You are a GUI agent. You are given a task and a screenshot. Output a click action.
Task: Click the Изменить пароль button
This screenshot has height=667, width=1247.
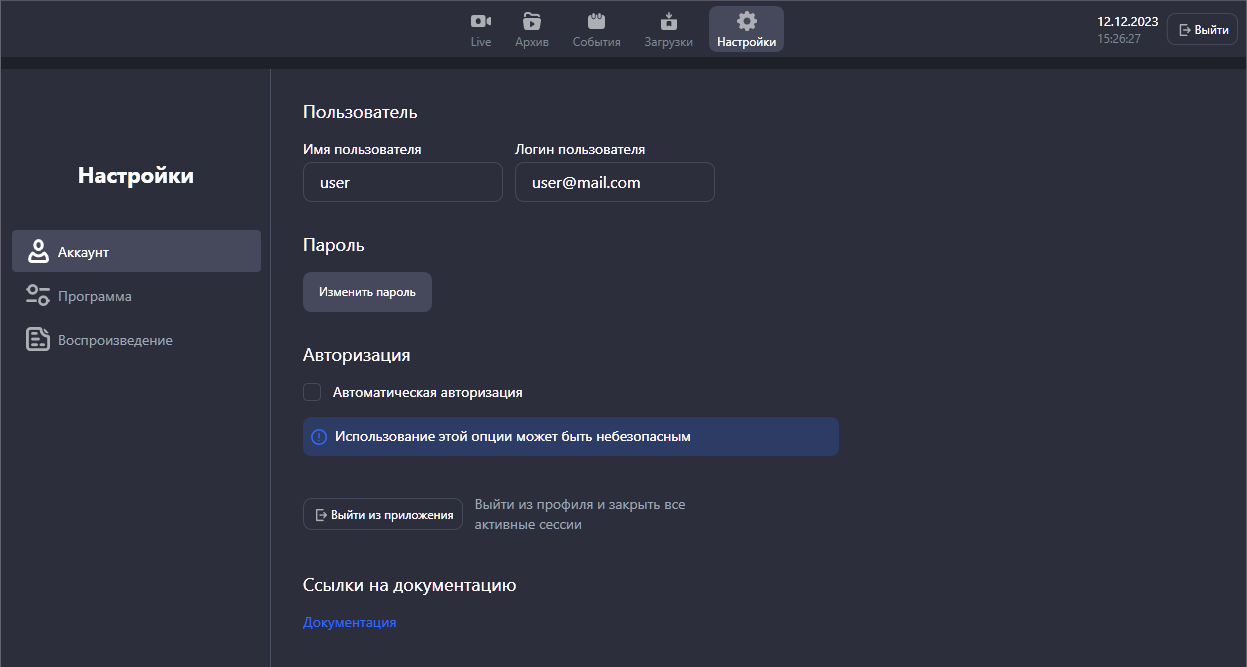pos(367,292)
